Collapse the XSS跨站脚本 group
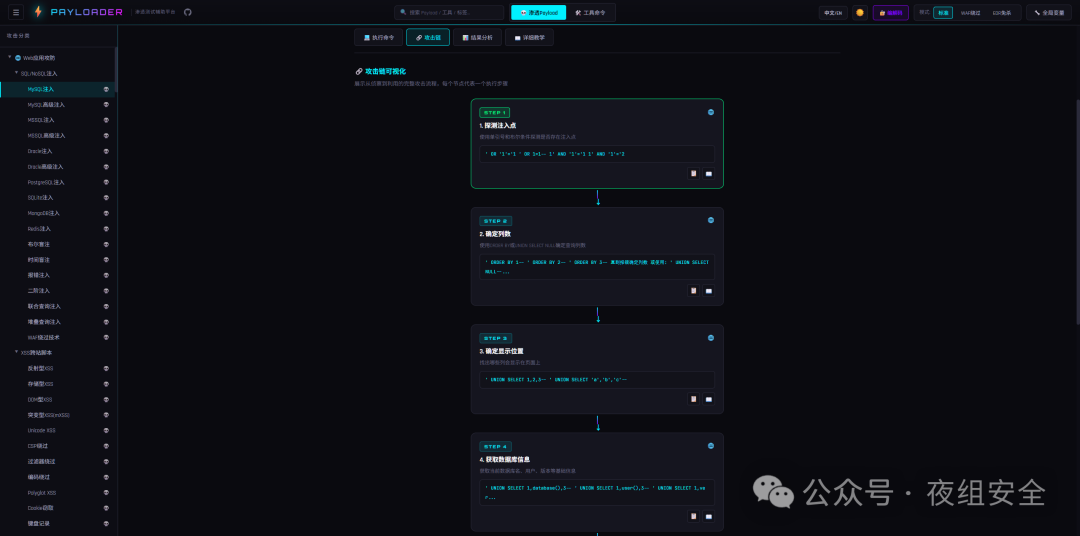This screenshot has width=1080, height=536. click(16, 352)
